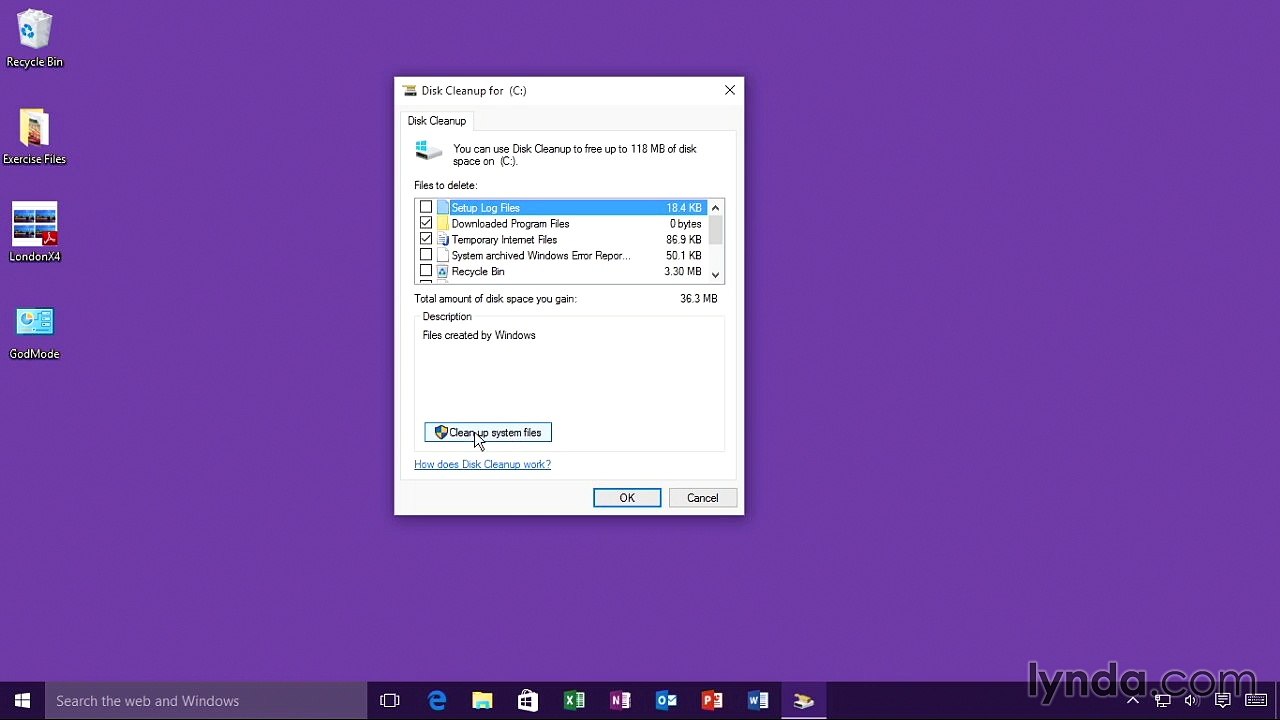Uncheck the Temporary Internet Files checkbox

[426, 240]
